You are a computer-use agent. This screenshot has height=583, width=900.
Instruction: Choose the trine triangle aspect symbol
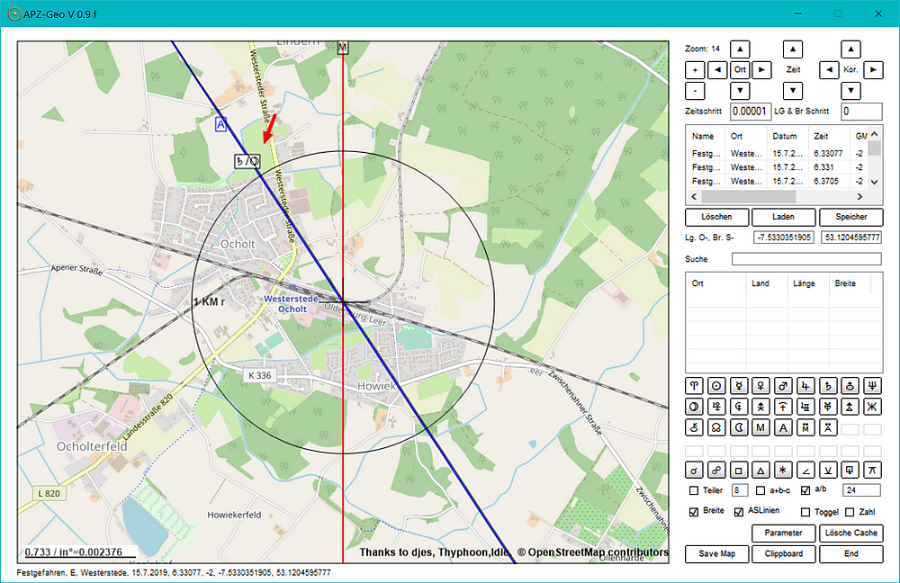[761, 471]
